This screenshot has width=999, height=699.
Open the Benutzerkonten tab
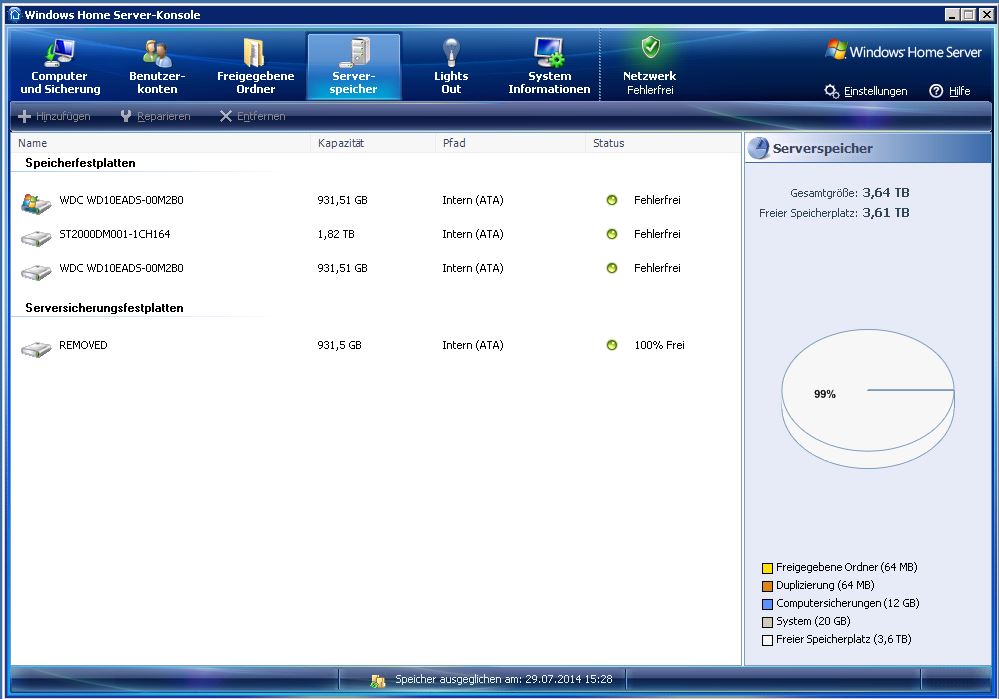coord(157,67)
